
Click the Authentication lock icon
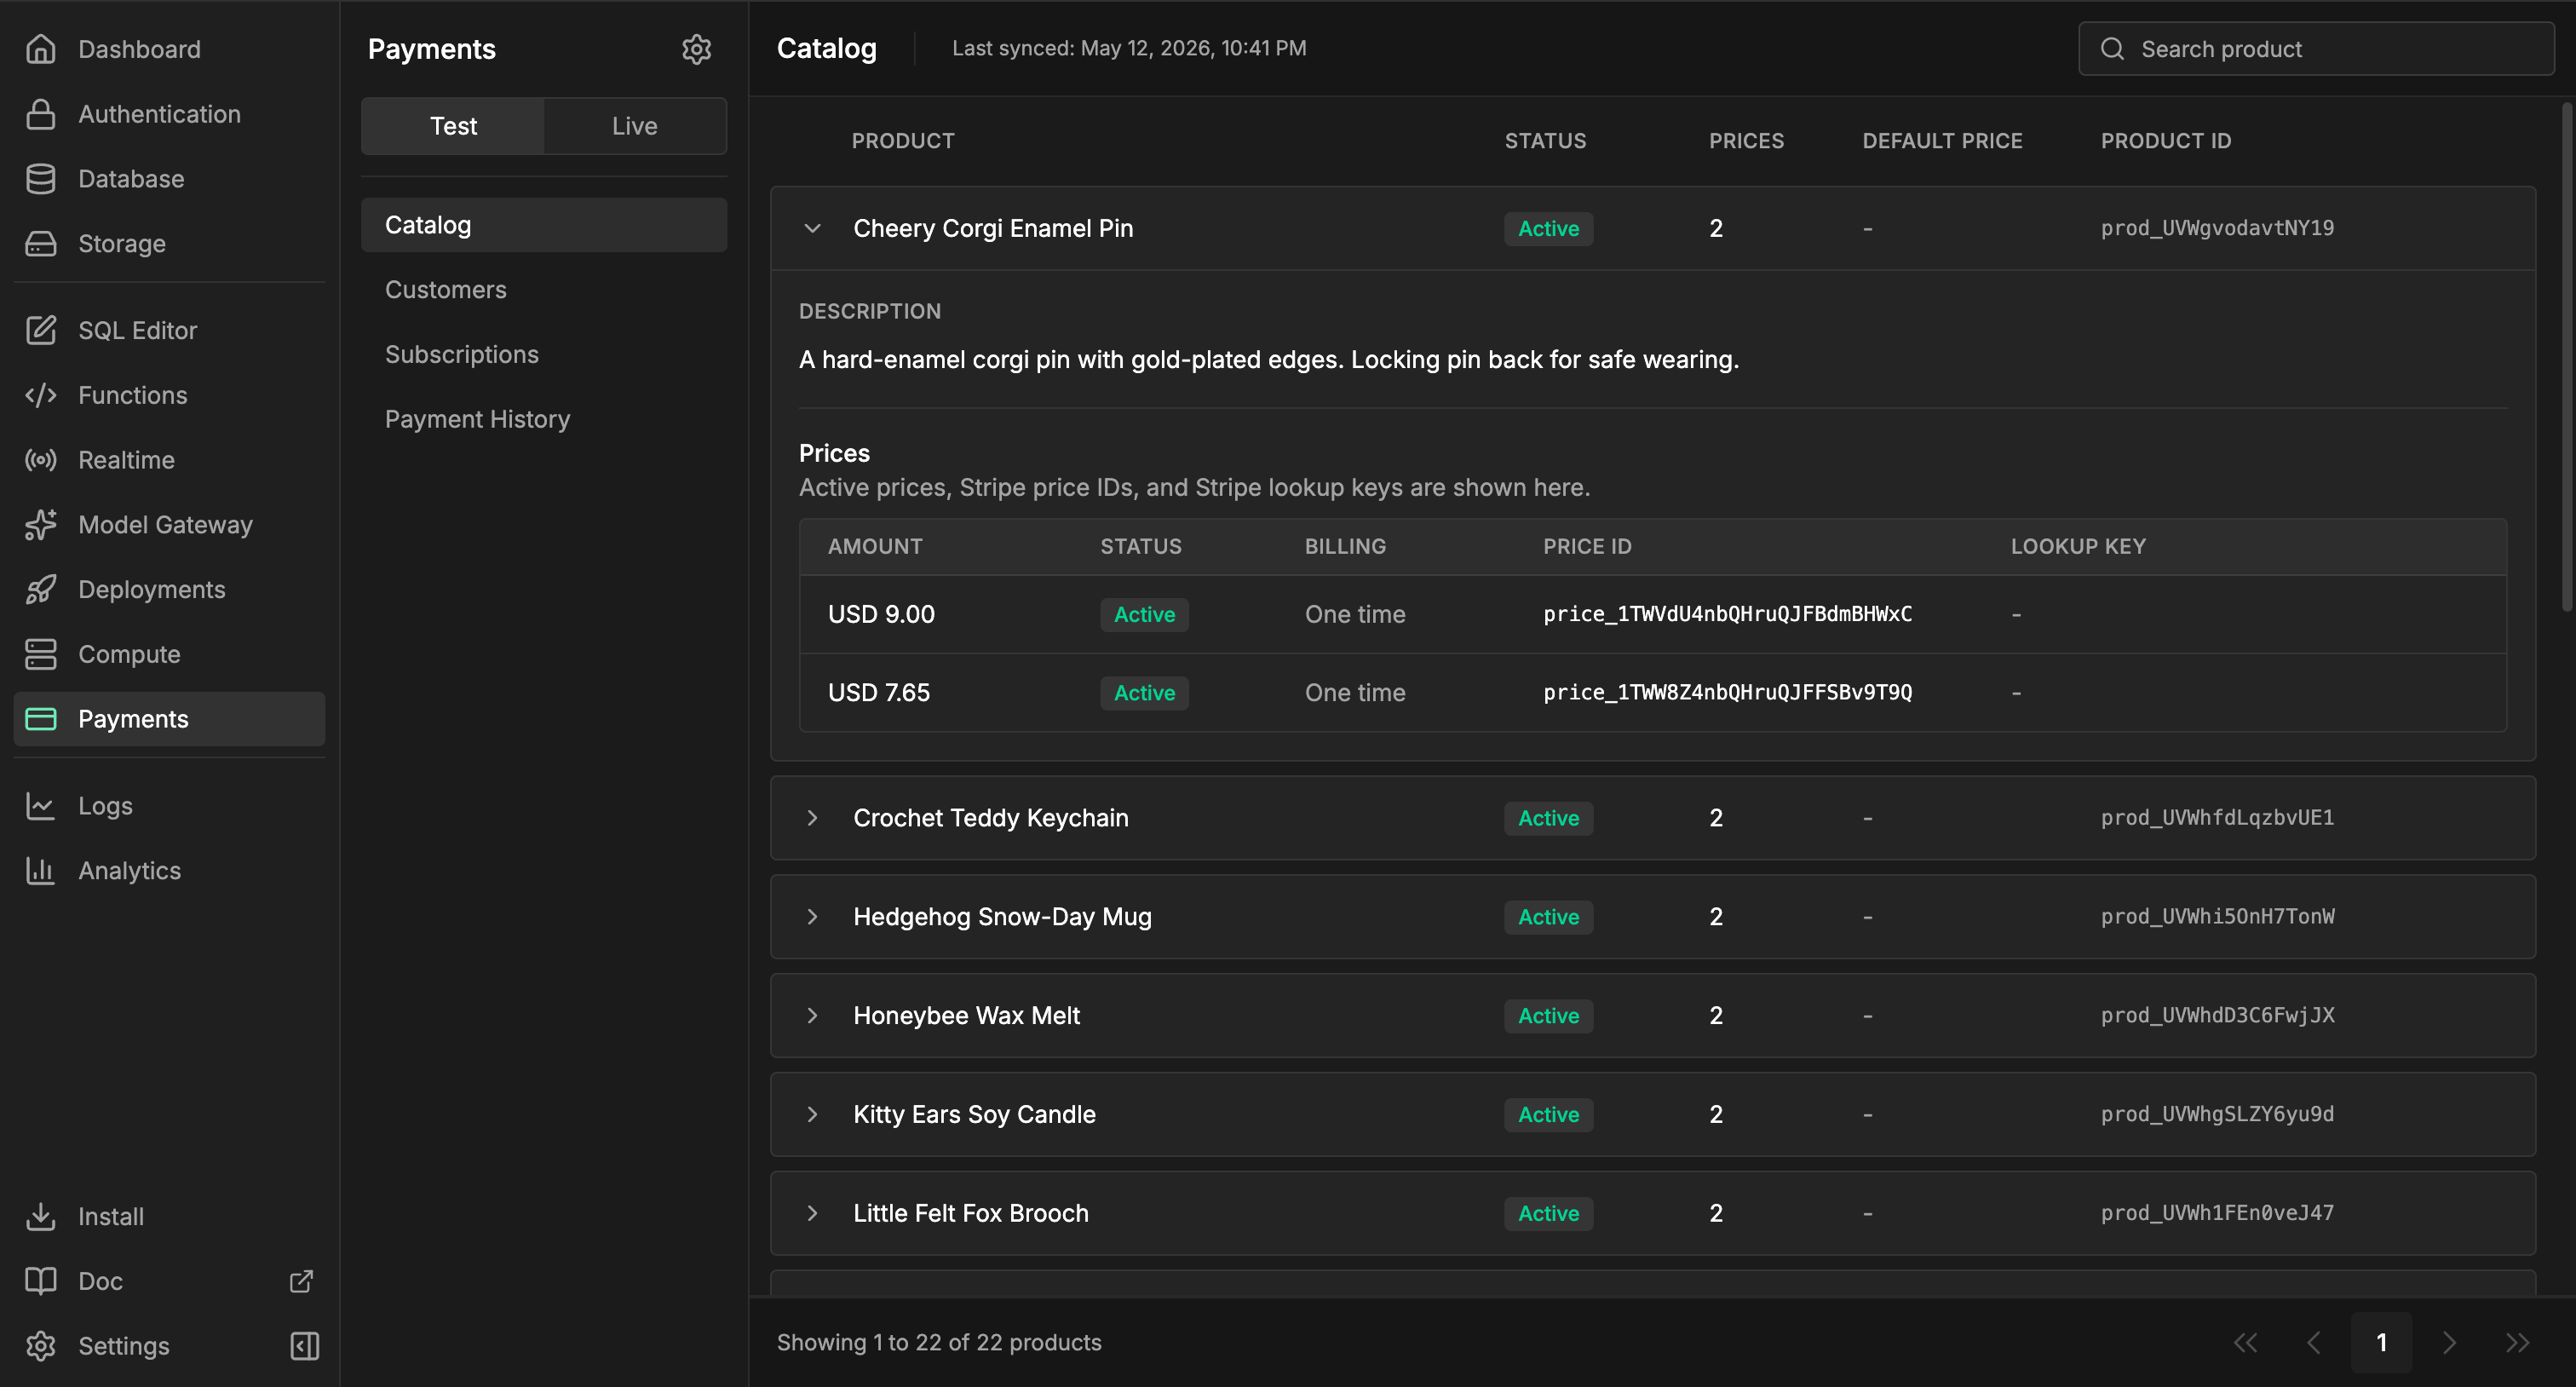41,114
